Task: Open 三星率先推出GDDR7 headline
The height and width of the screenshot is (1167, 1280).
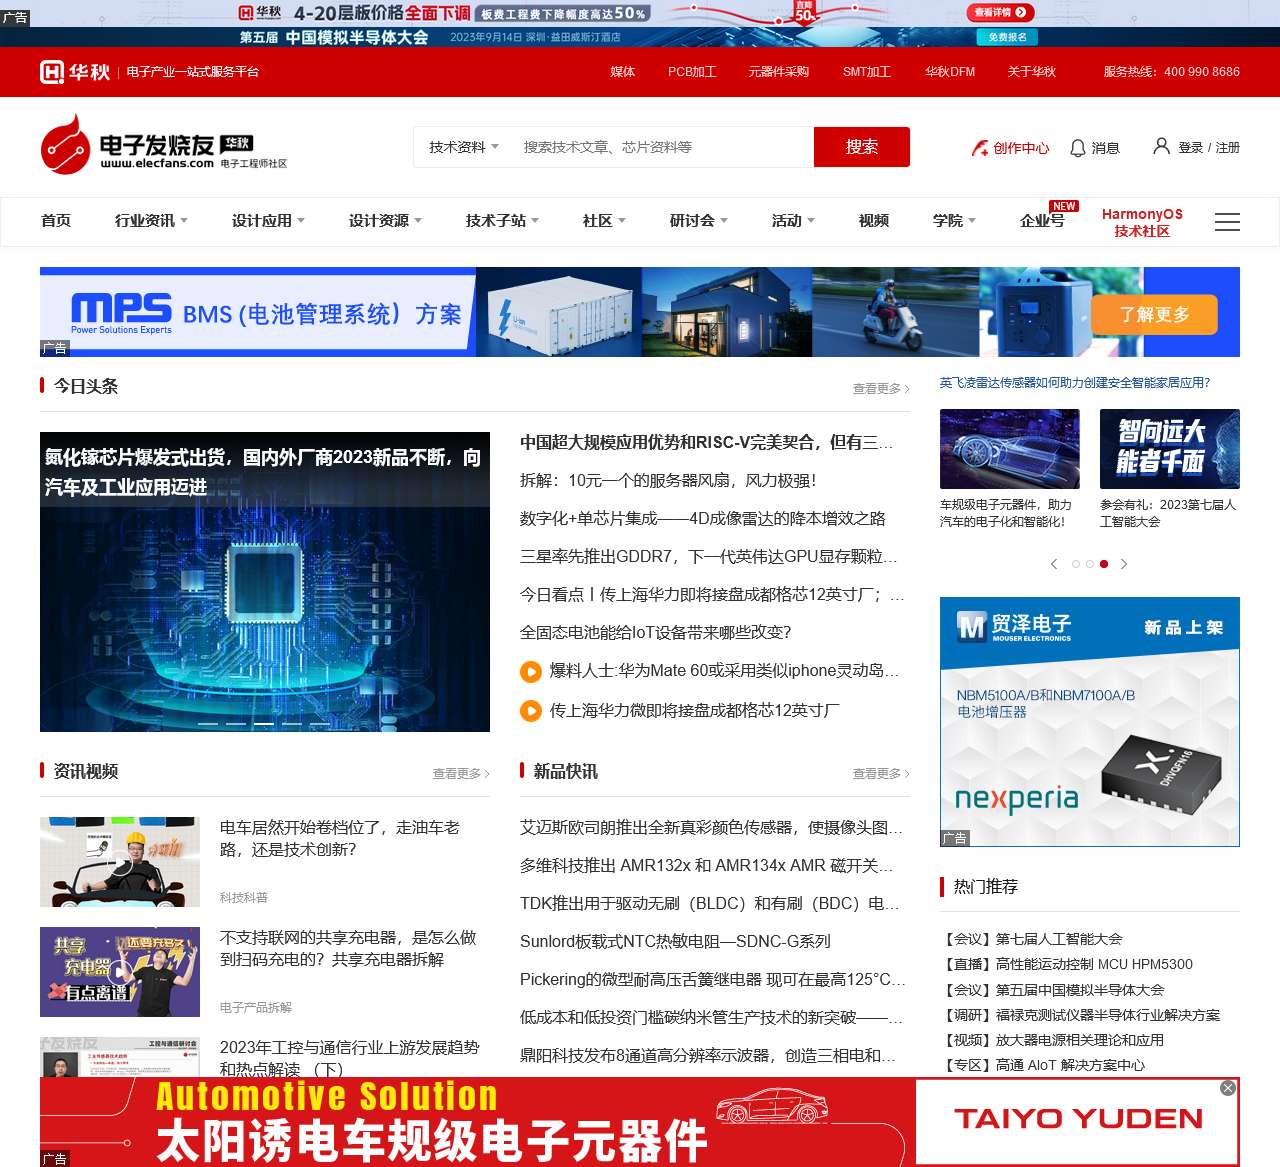Action: click(709, 557)
